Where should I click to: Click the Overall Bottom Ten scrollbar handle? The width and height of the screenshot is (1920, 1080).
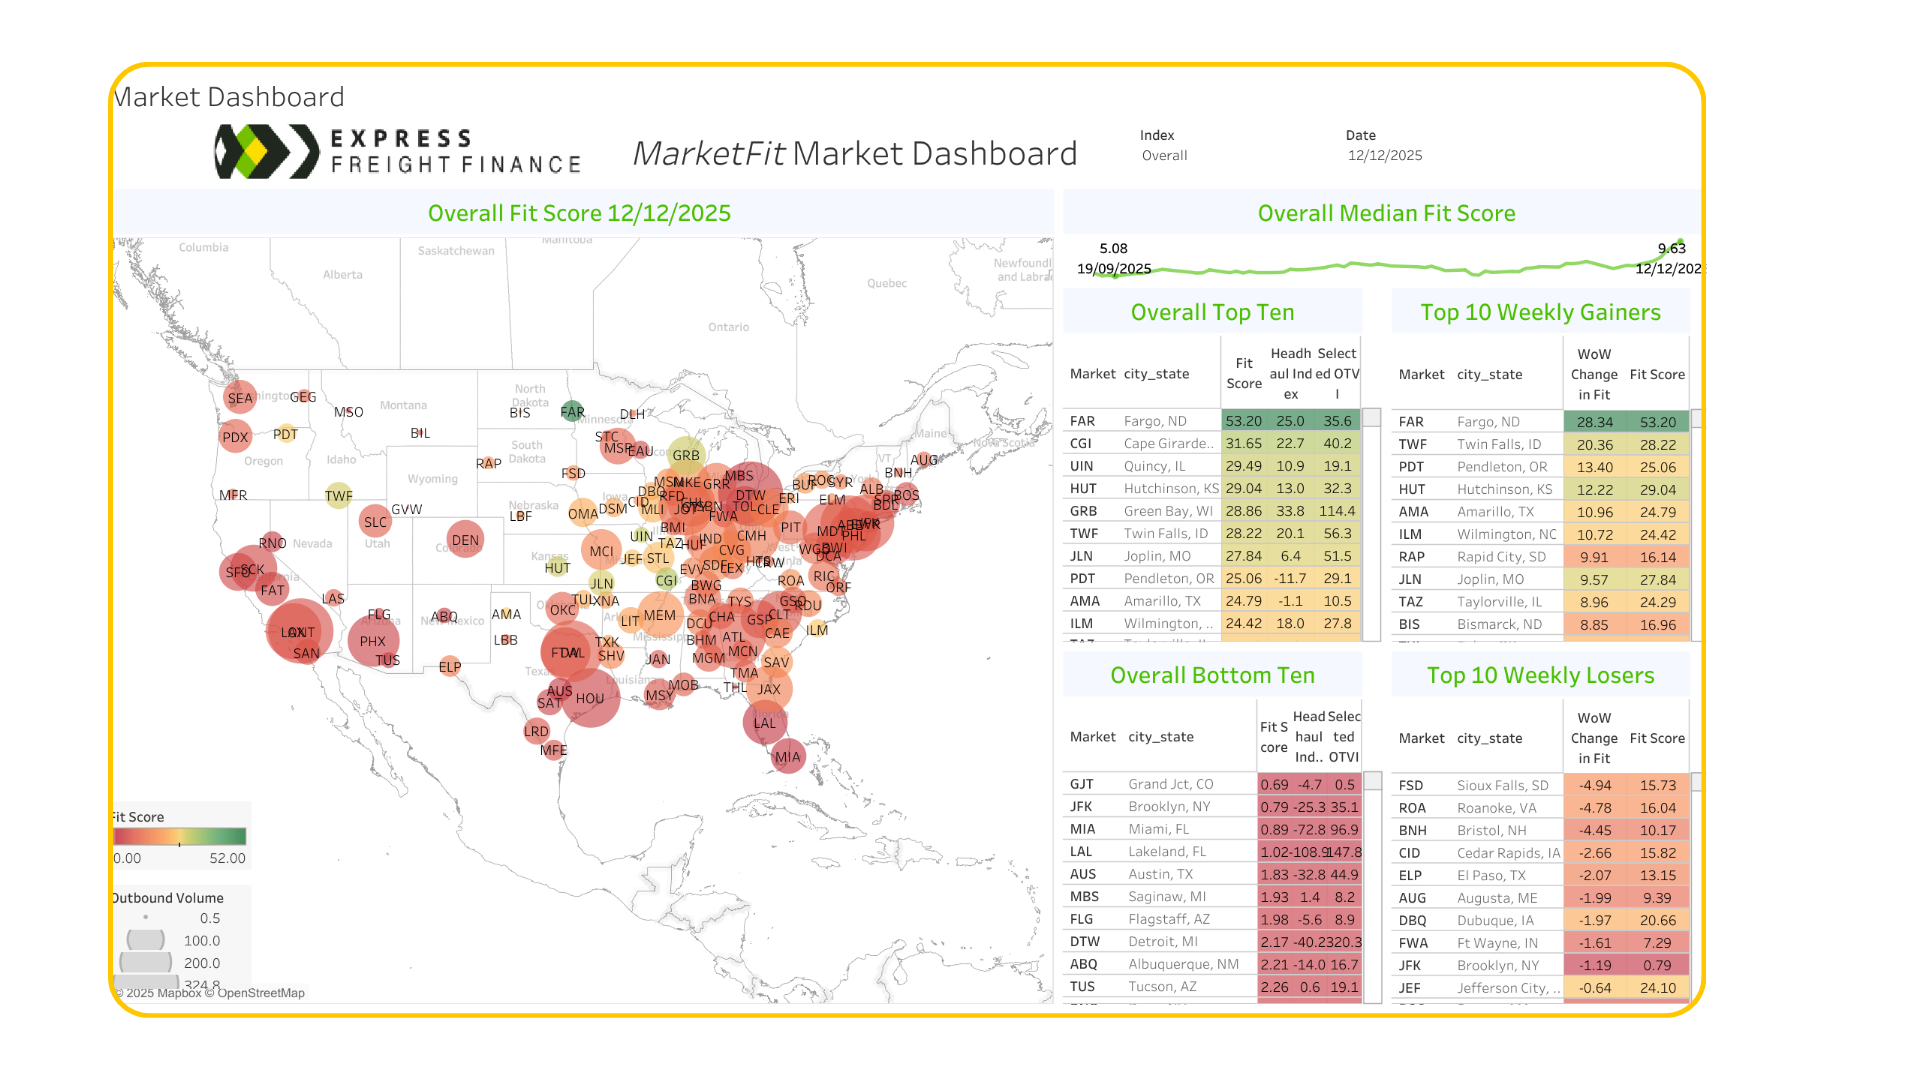tap(1372, 781)
